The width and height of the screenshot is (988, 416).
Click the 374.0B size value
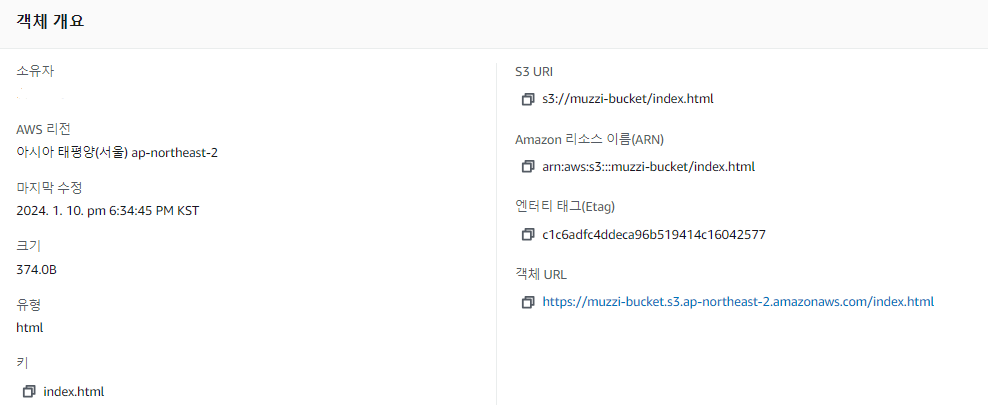click(37, 270)
